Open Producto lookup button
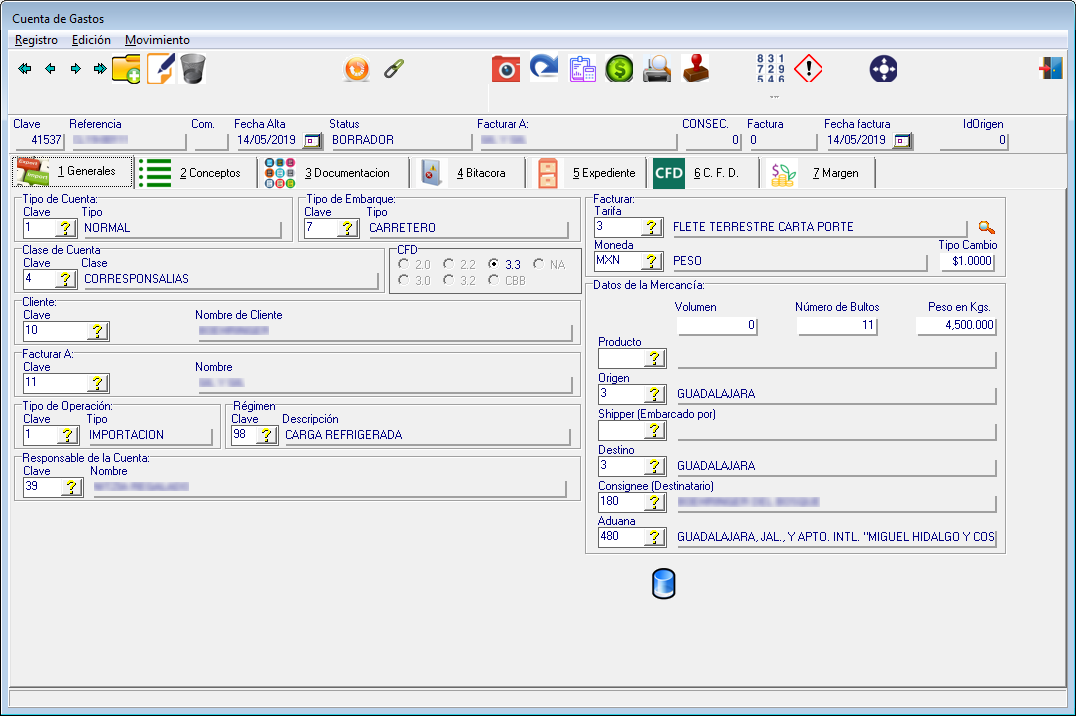 (655, 358)
